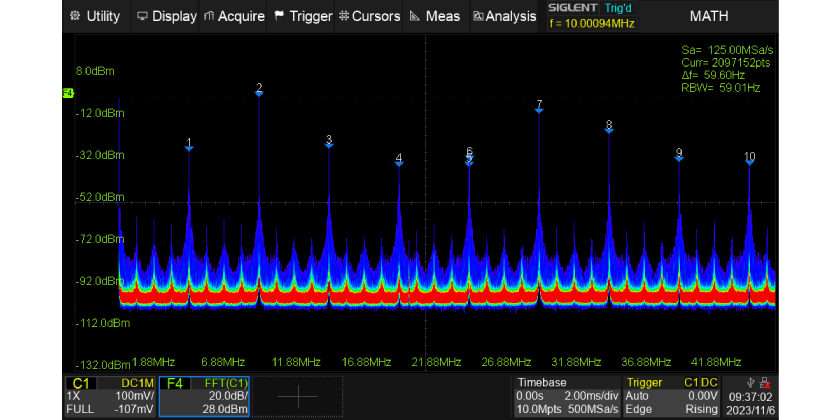Open the Acquire menu
Screen dimensions: 840x420
(x=234, y=16)
